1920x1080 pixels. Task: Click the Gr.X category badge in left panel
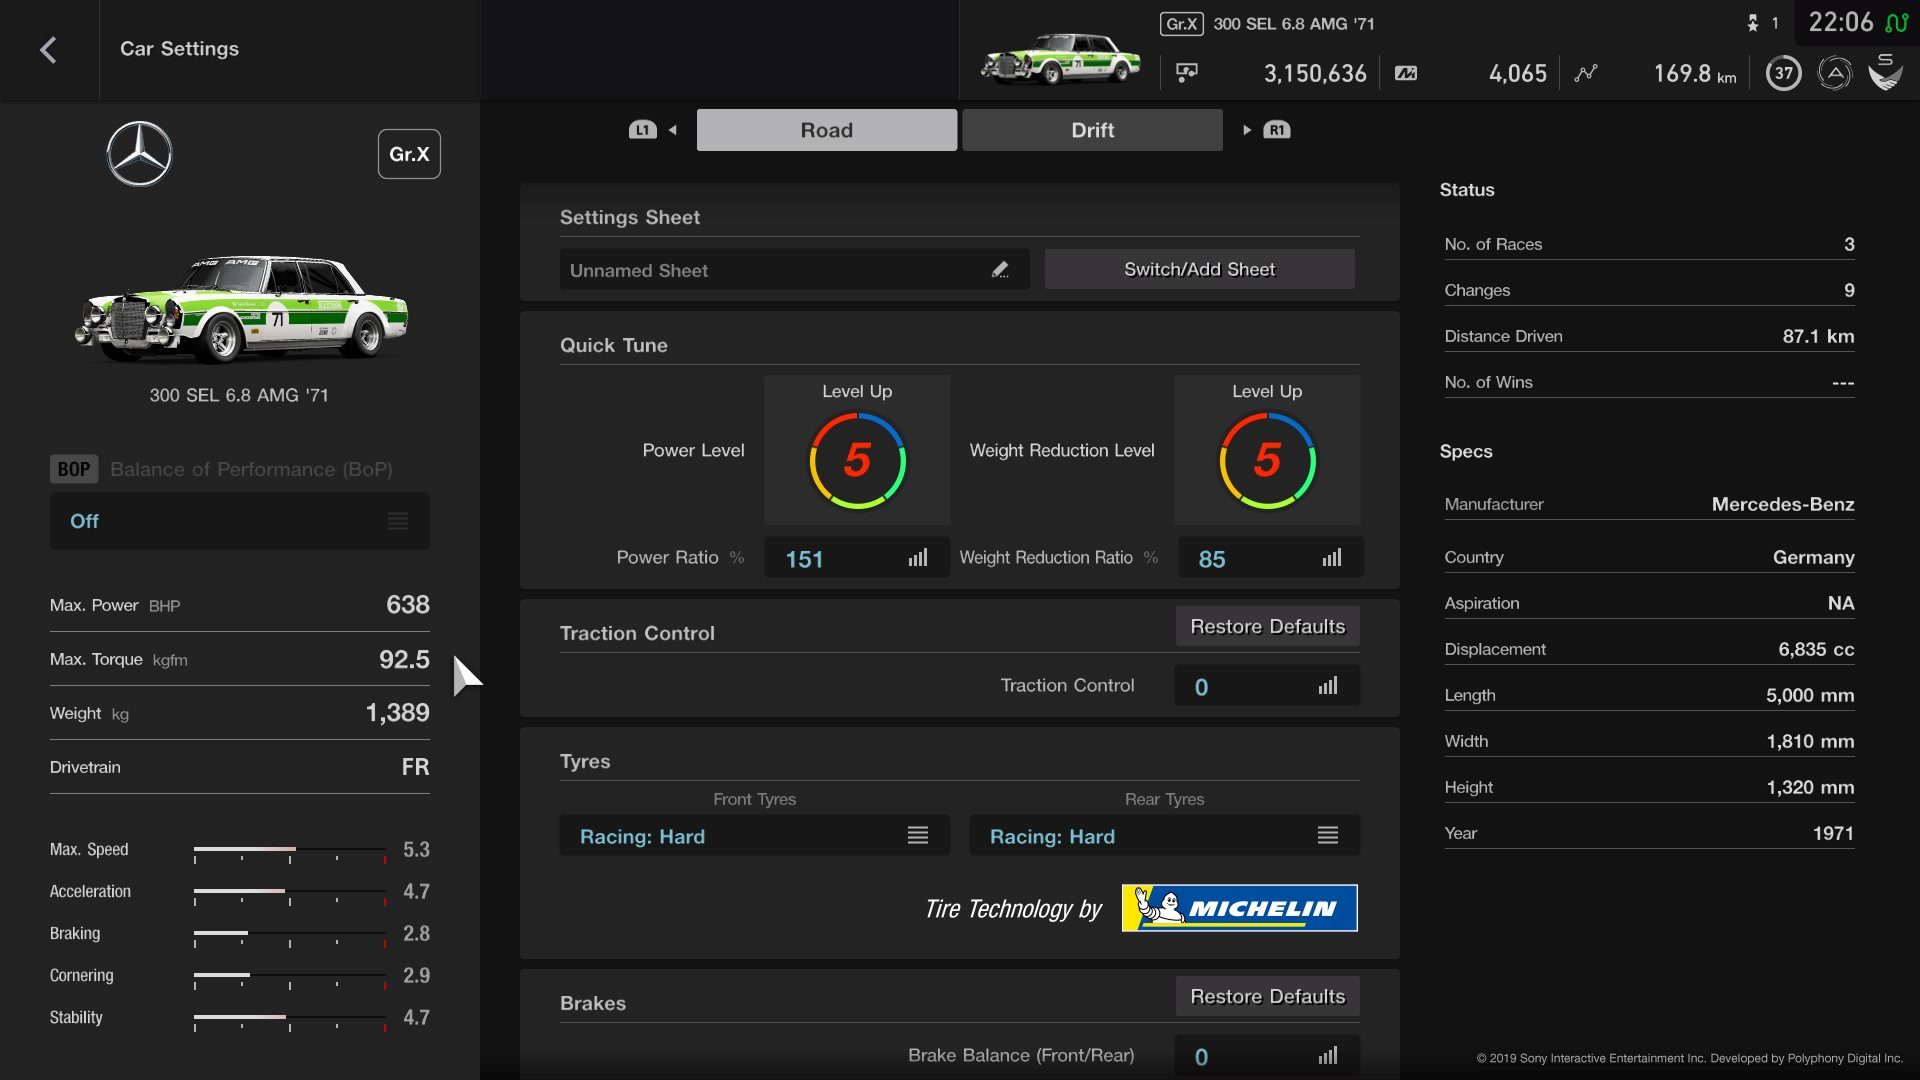409,154
